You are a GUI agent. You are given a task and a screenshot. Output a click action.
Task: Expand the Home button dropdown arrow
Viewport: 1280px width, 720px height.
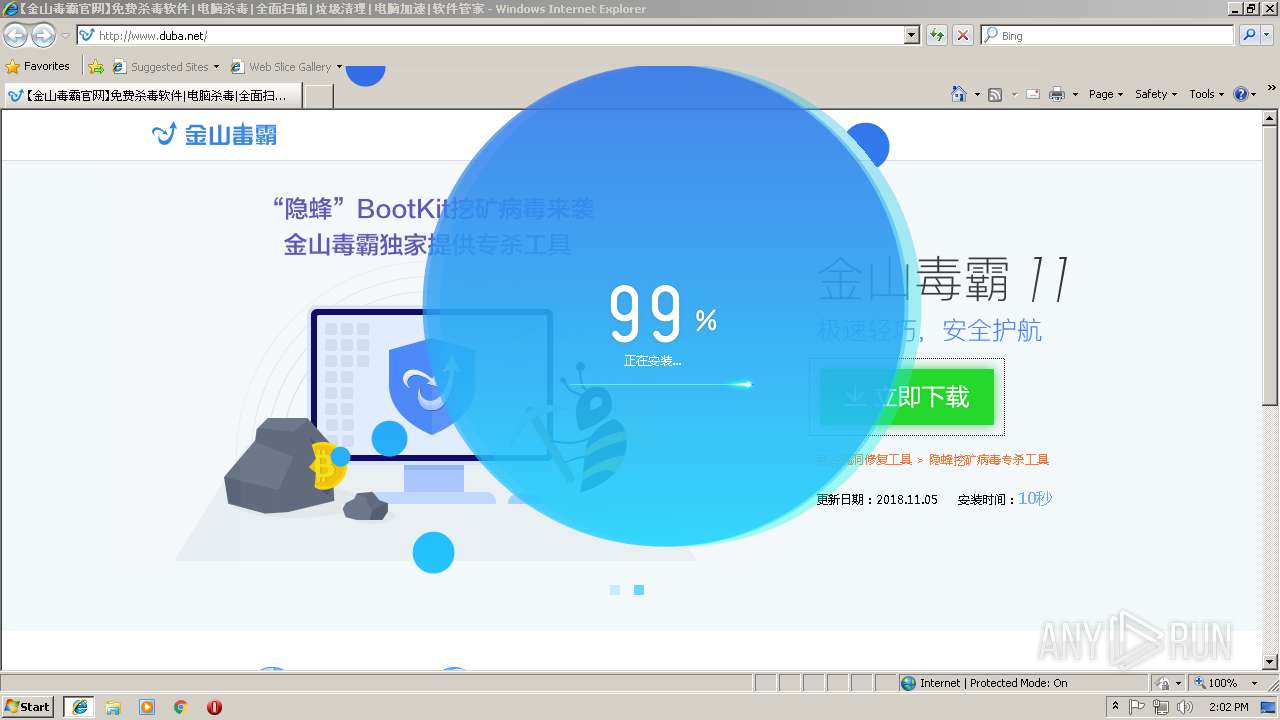977,94
